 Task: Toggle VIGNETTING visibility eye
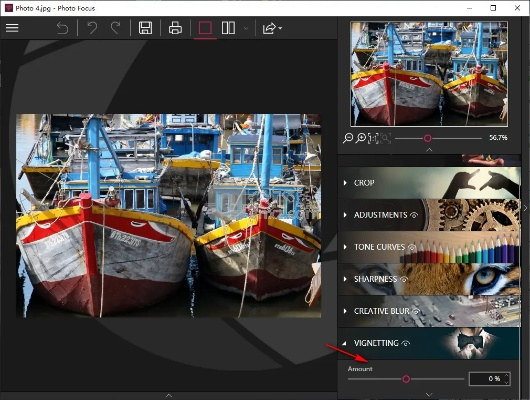406,343
